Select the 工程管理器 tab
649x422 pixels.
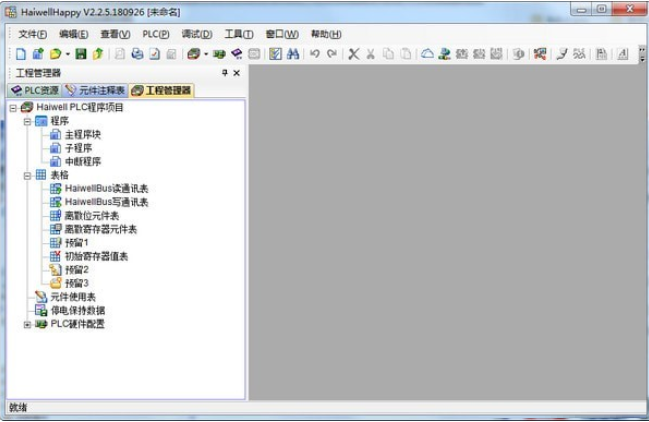161,90
